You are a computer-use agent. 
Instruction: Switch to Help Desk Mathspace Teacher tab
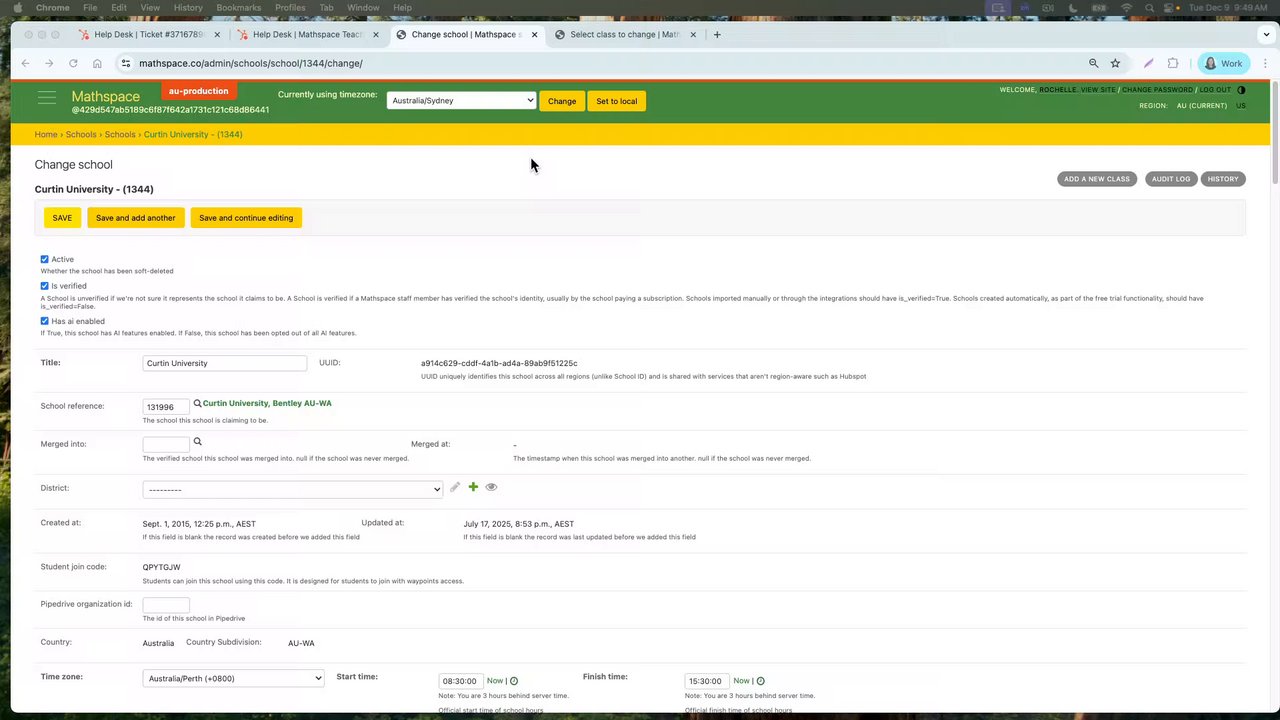point(309,34)
